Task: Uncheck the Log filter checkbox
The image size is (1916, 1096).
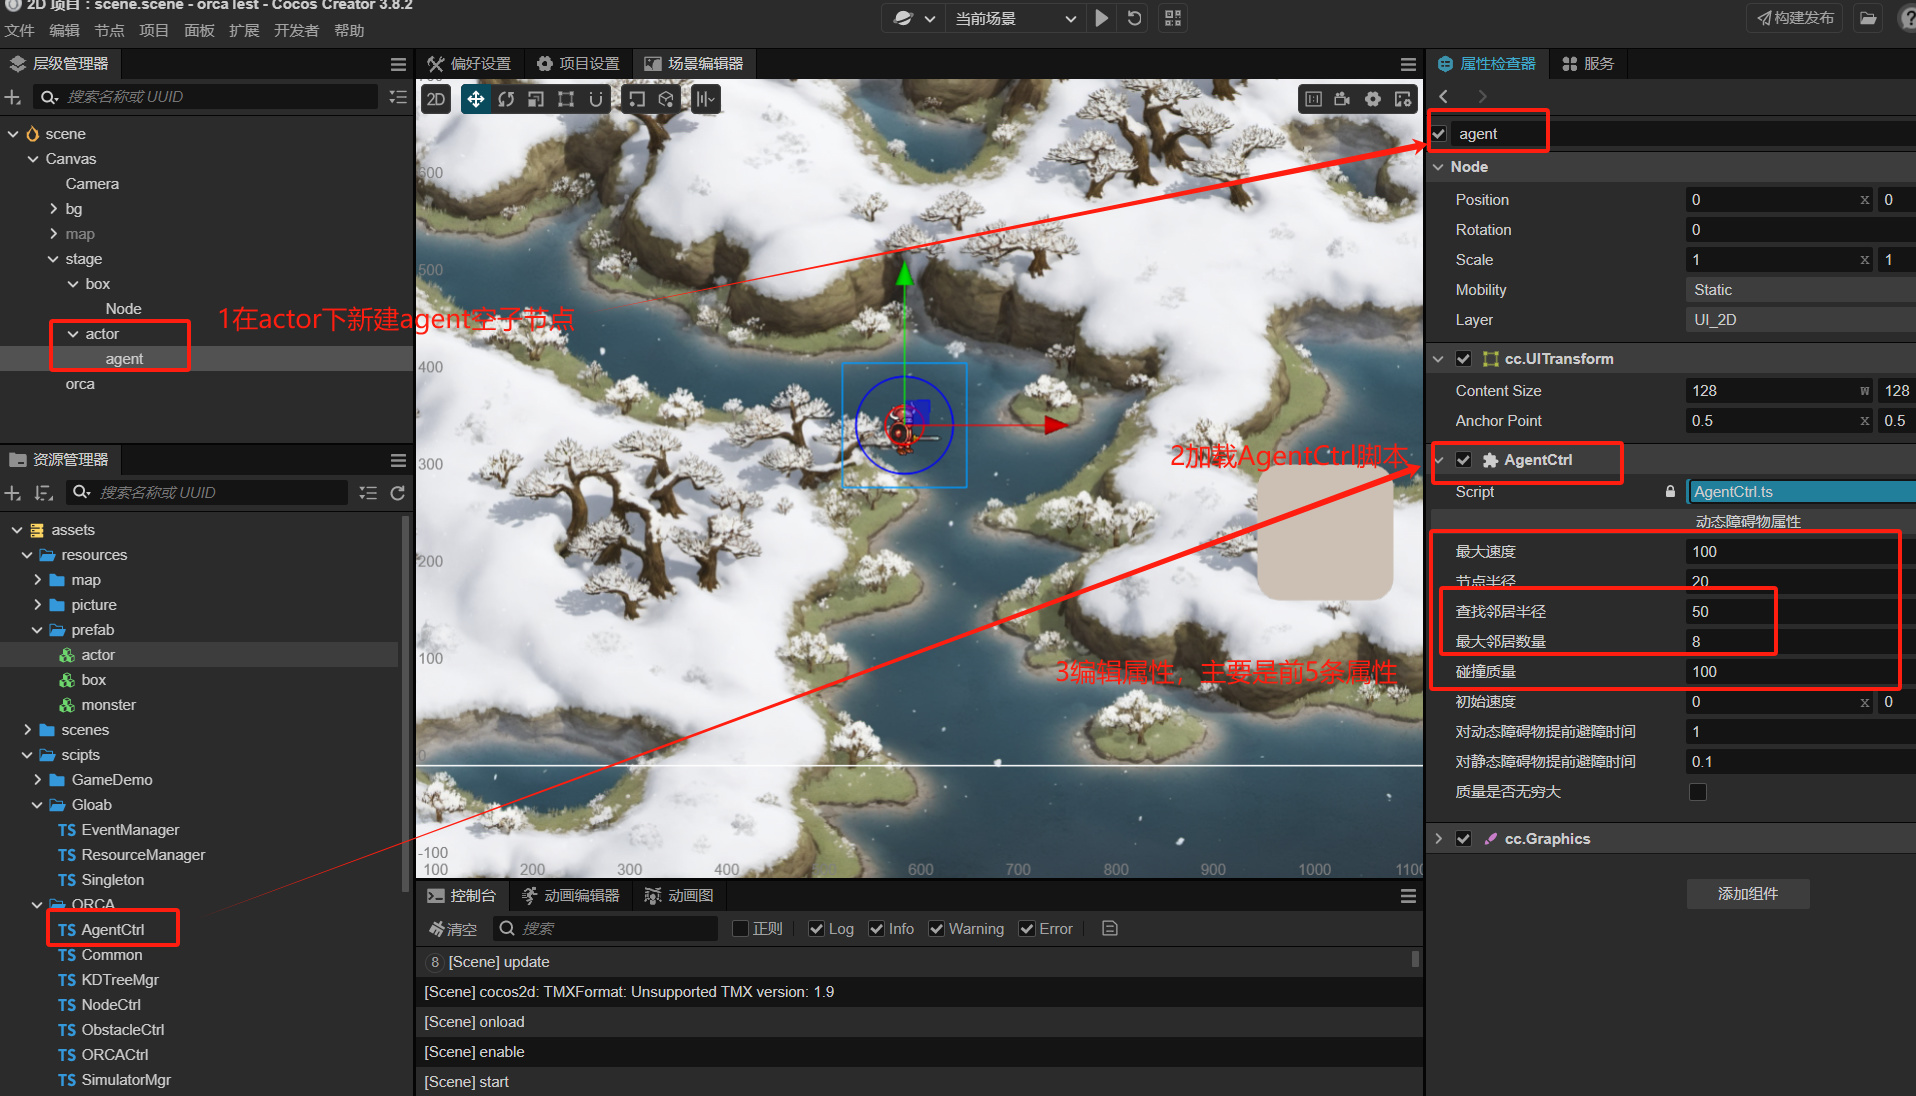Action: click(x=817, y=929)
